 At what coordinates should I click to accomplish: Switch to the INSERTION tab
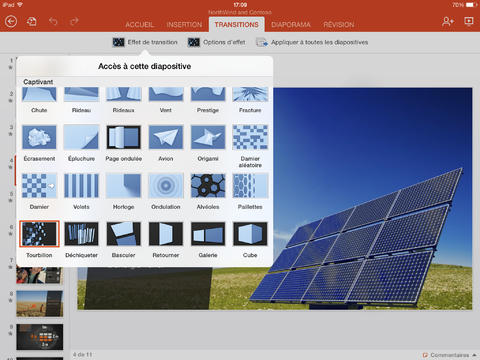[x=184, y=25]
